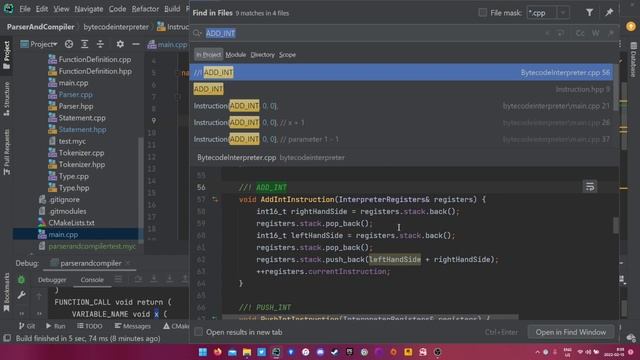Open the Run tool window
The height and width of the screenshot is (360, 640).
[x=56, y=326]
